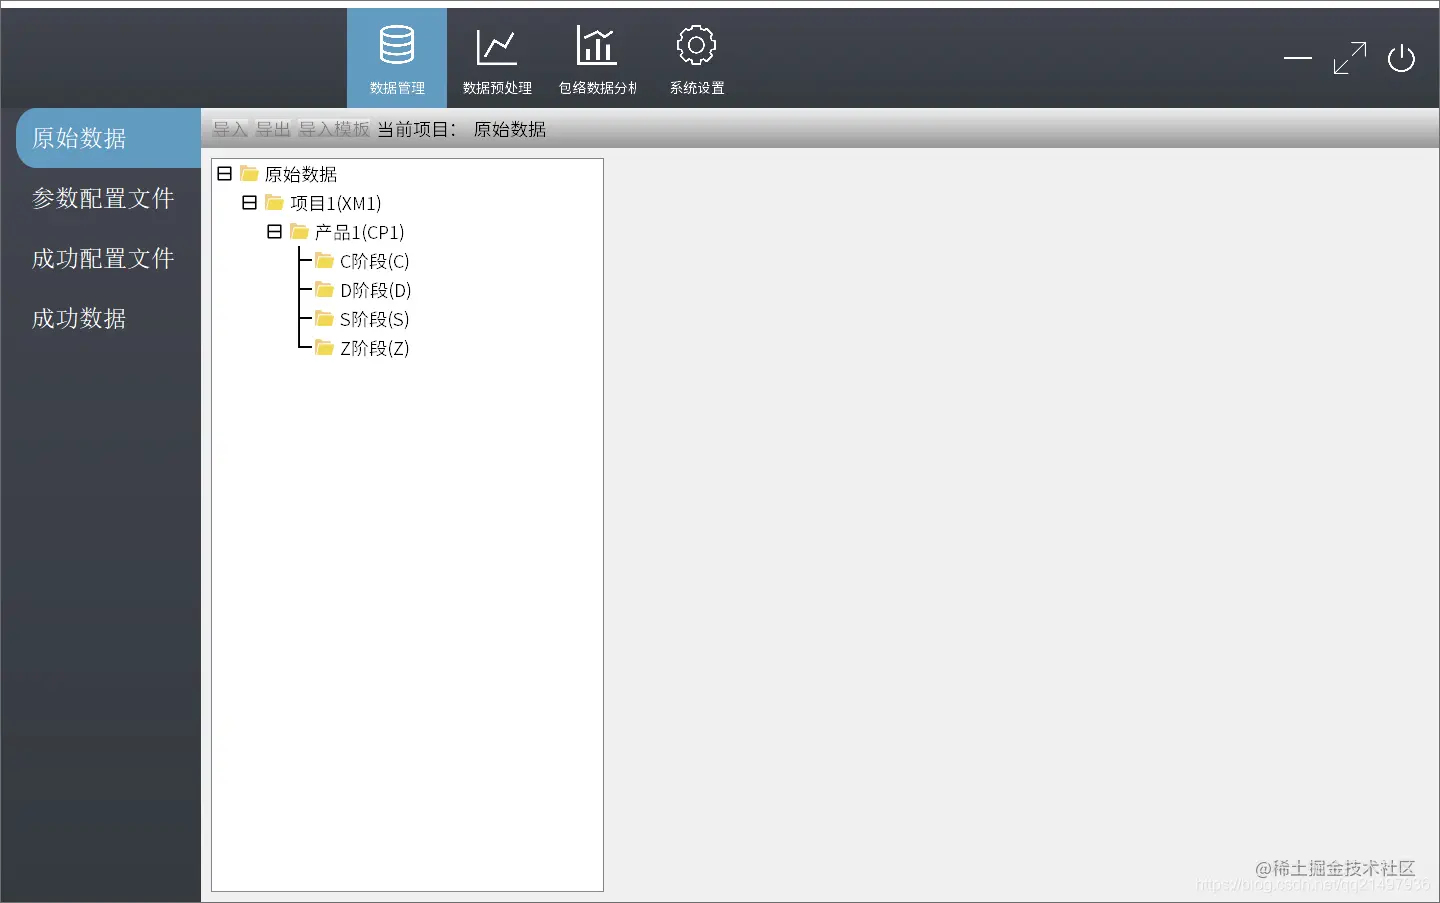Select the Z阶段(Z) tree label
This screenshot has height=903, width=1440.
(x=375, y=348)
